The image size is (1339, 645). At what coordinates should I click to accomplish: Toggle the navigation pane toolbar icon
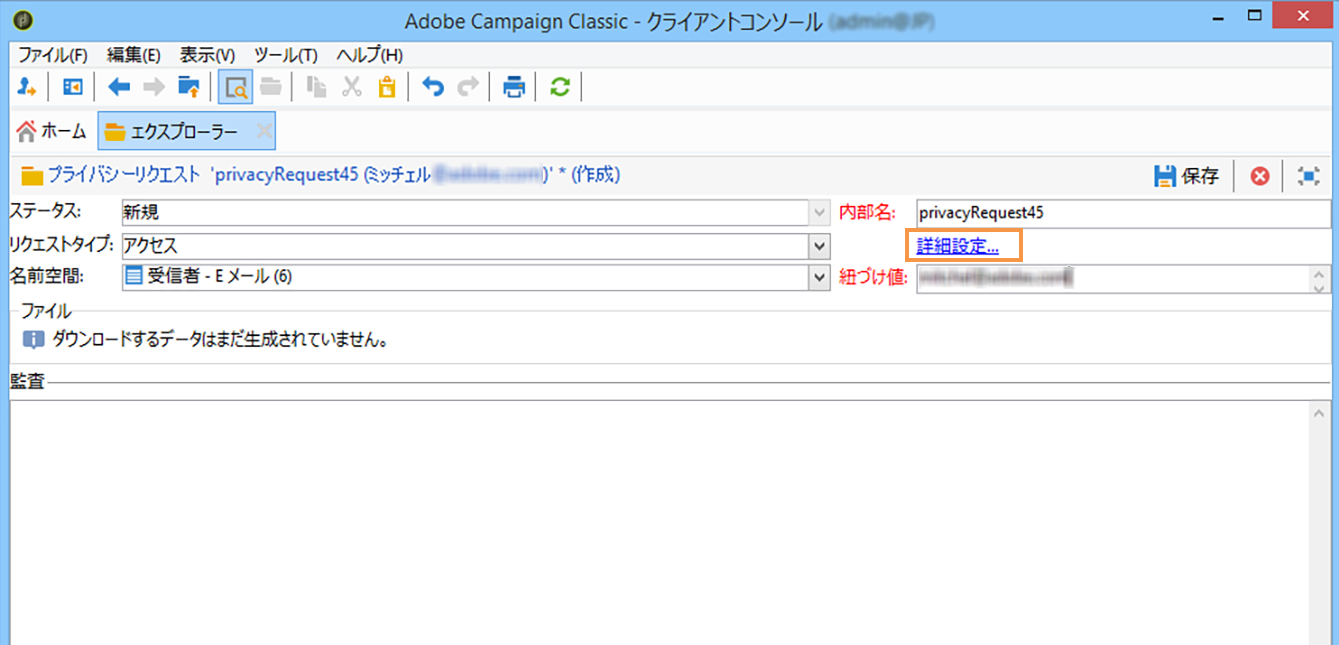coord(72,87)
